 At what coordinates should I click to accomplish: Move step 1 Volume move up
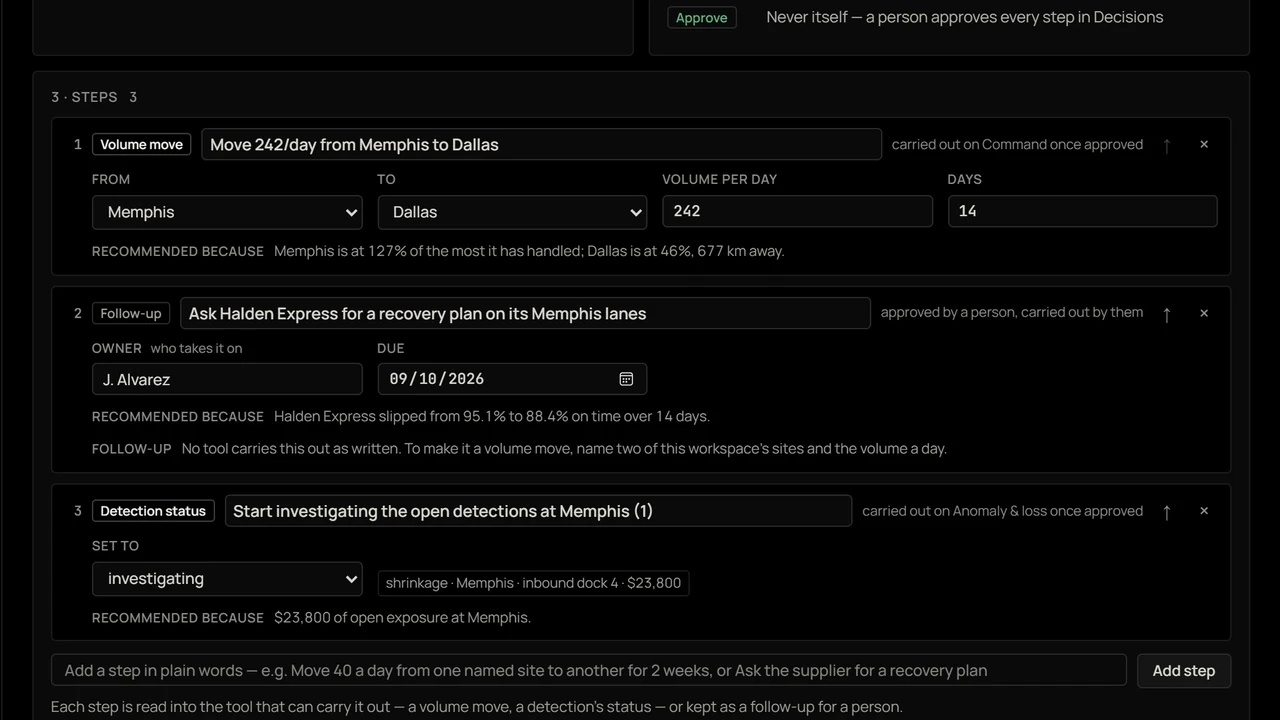point(1166,145)
